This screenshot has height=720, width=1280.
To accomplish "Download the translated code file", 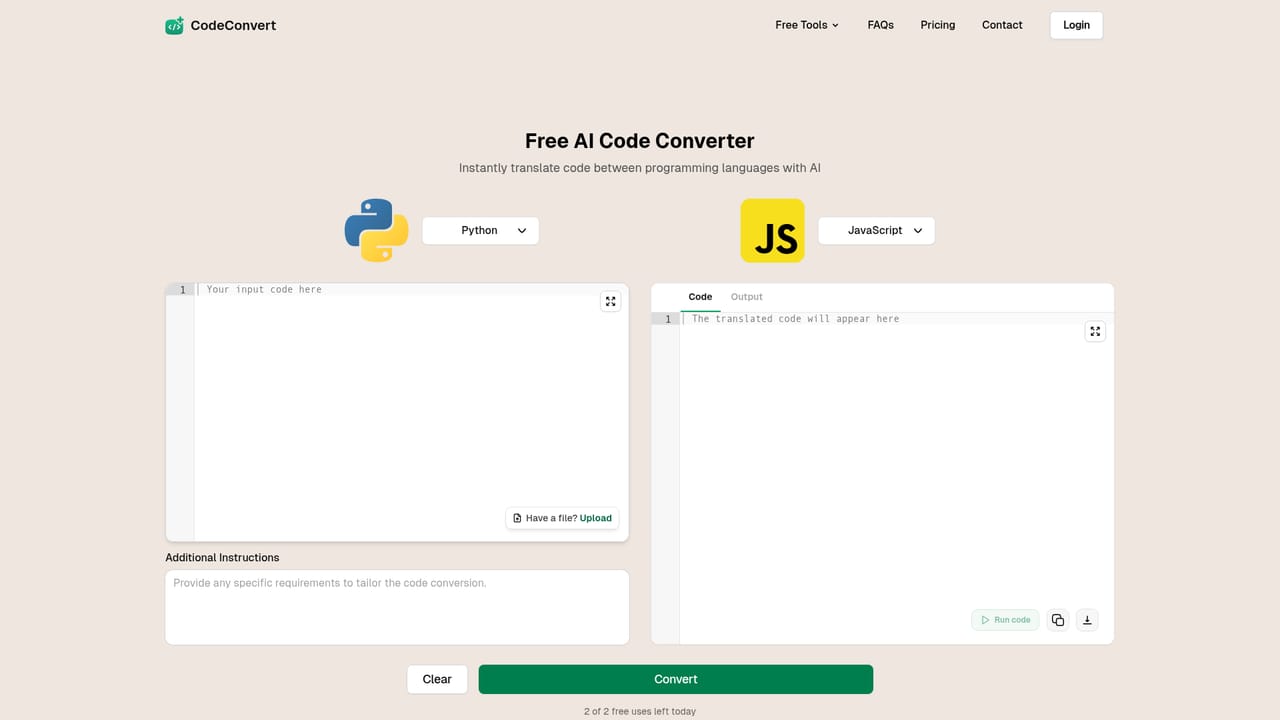I will [1088, 620].
